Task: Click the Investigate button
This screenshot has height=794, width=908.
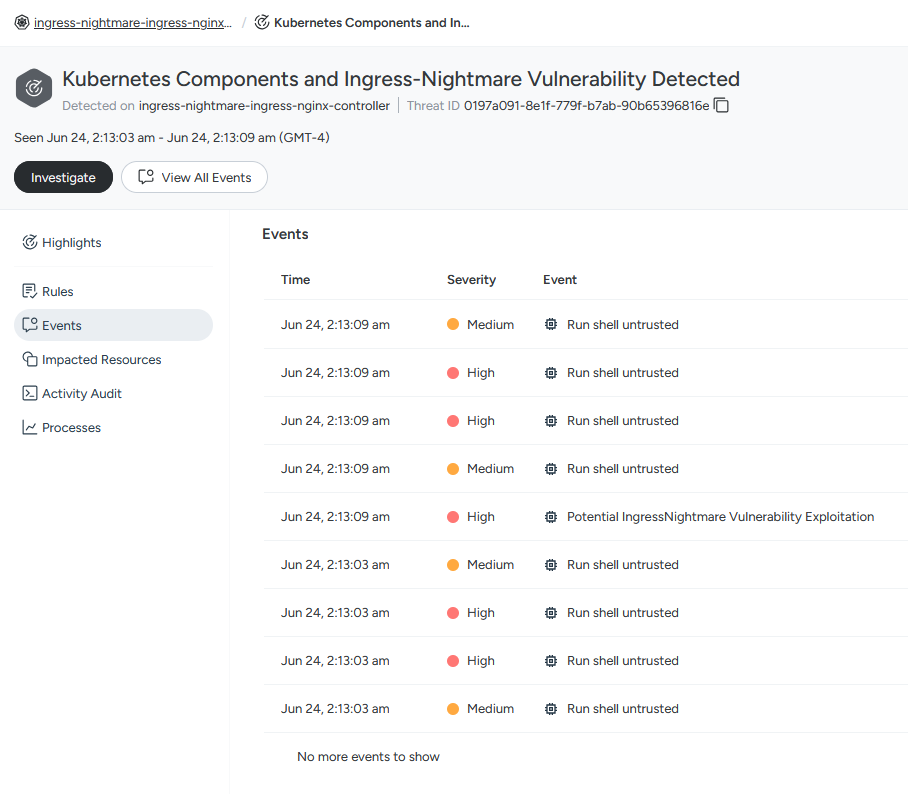Action: [63, 177]
